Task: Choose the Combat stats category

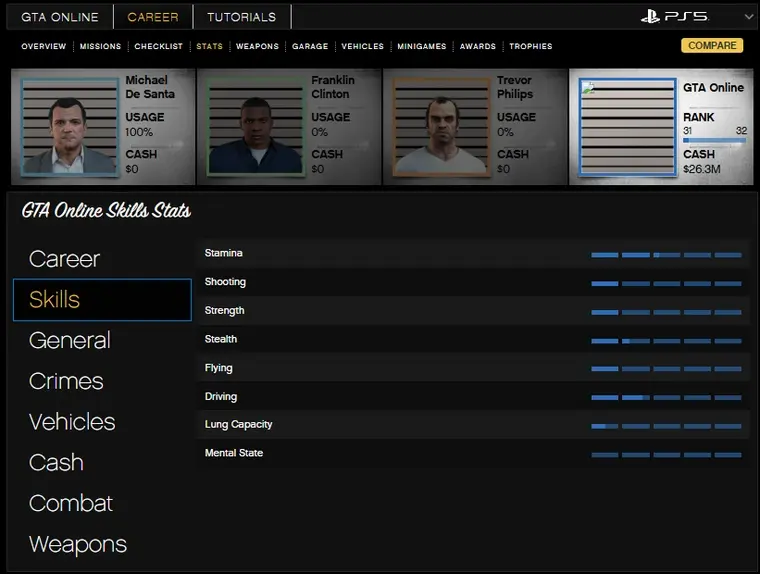Action: [x=71, y=503]
